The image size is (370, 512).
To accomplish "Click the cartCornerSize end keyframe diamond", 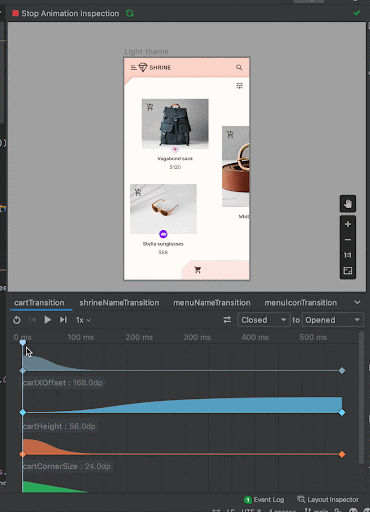I will coord(342,454).
